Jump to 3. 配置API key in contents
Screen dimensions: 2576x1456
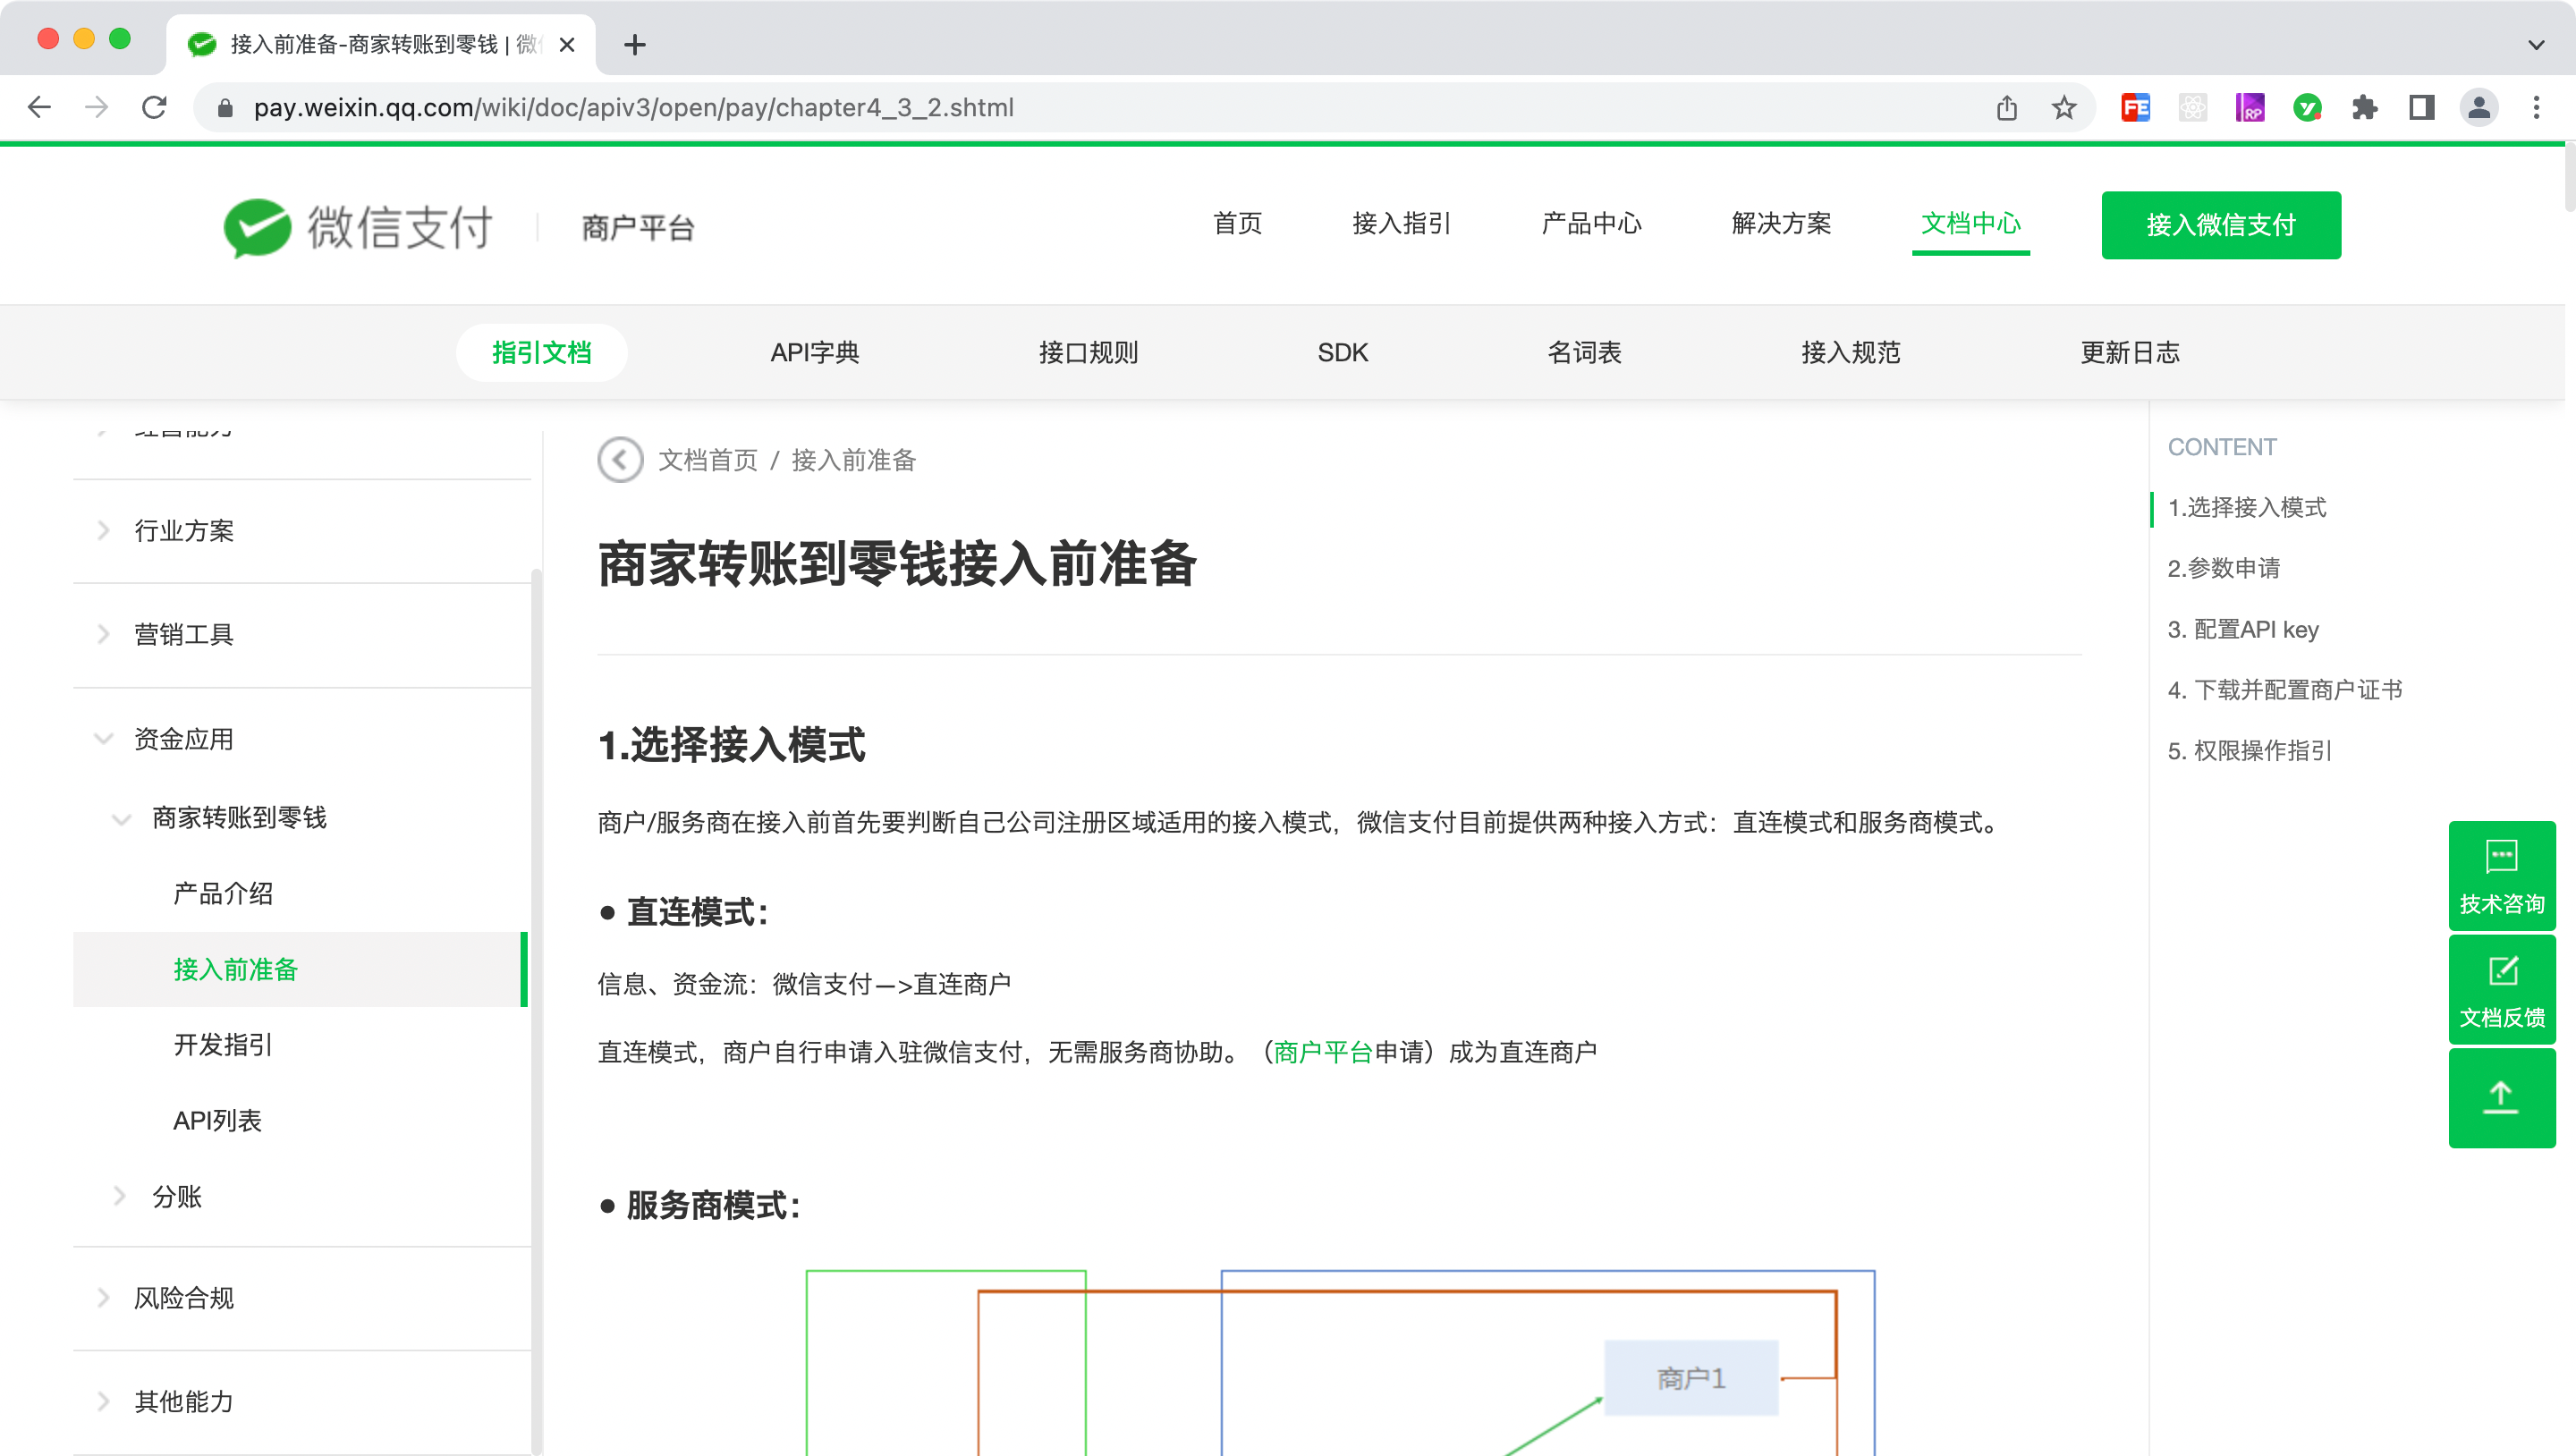point(2242,629)
